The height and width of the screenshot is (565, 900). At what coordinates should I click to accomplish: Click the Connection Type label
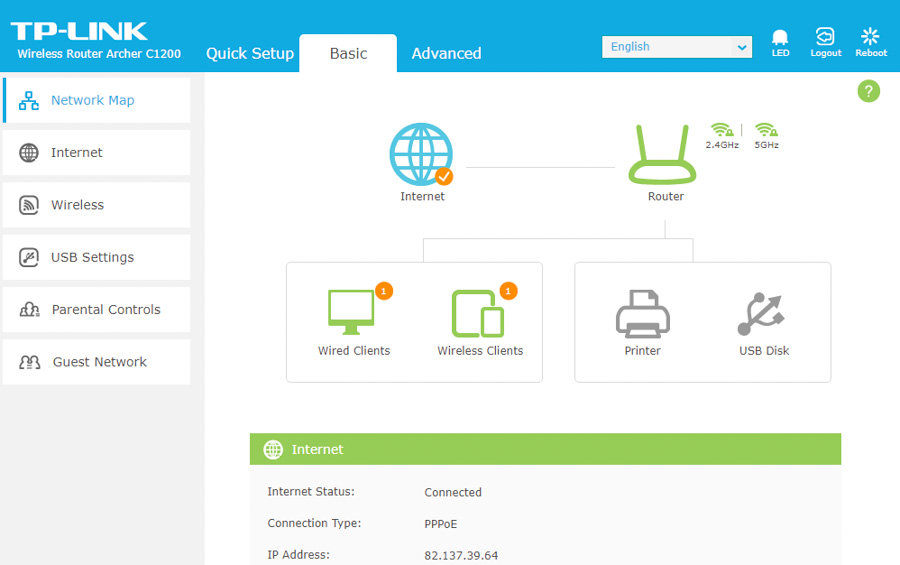click(x=314, y=523)
